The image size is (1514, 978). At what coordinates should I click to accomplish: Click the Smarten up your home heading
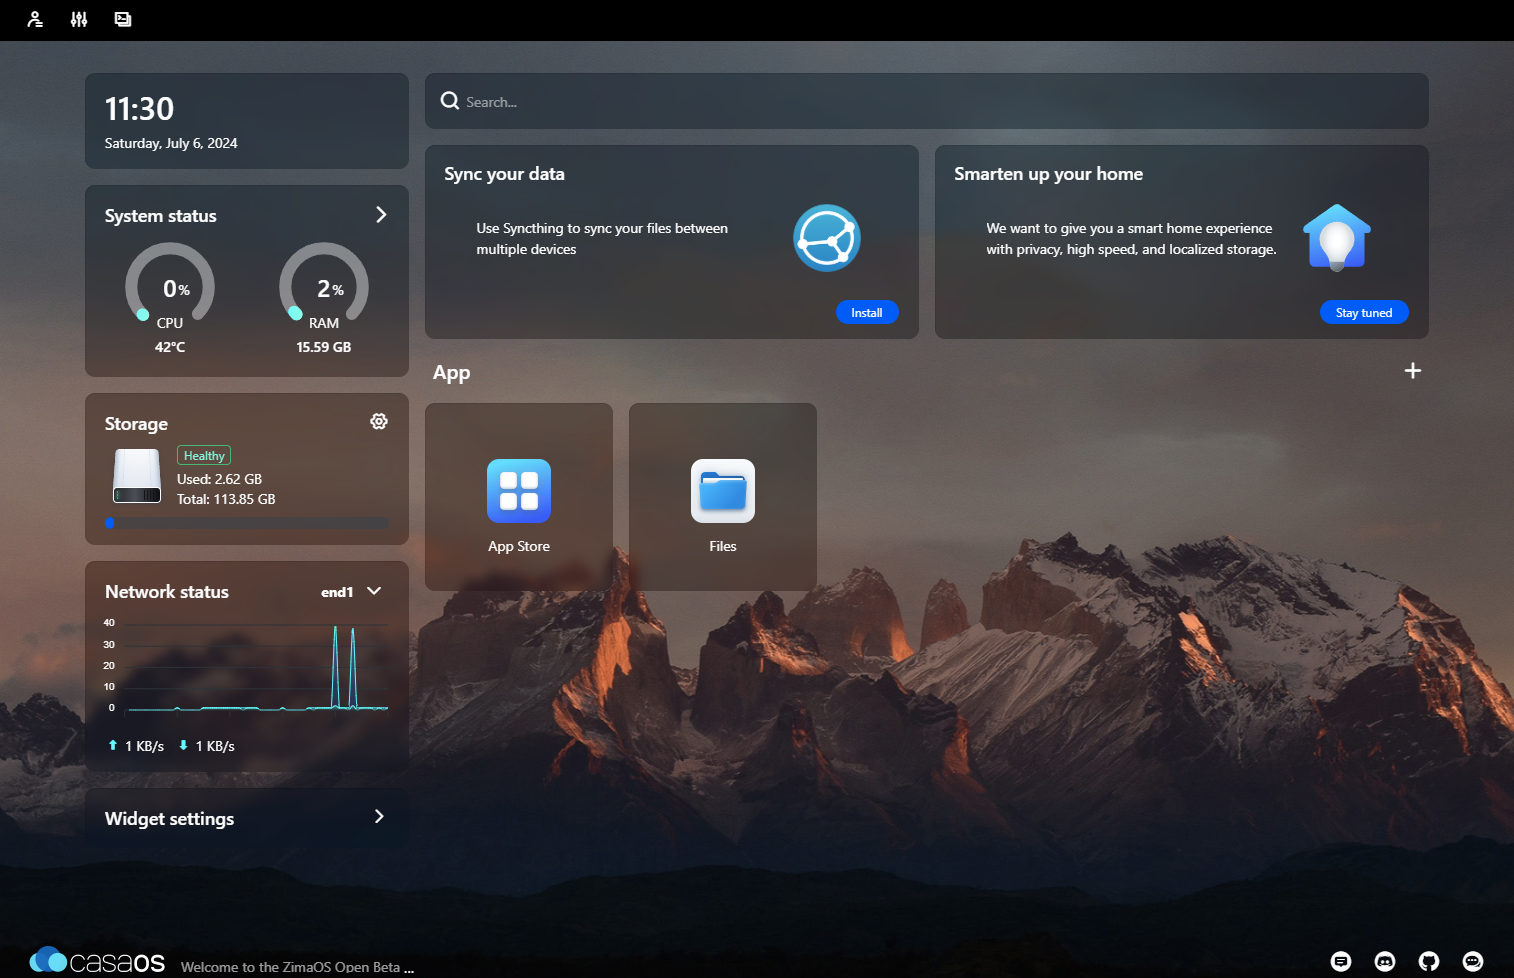pos(1049,174)
